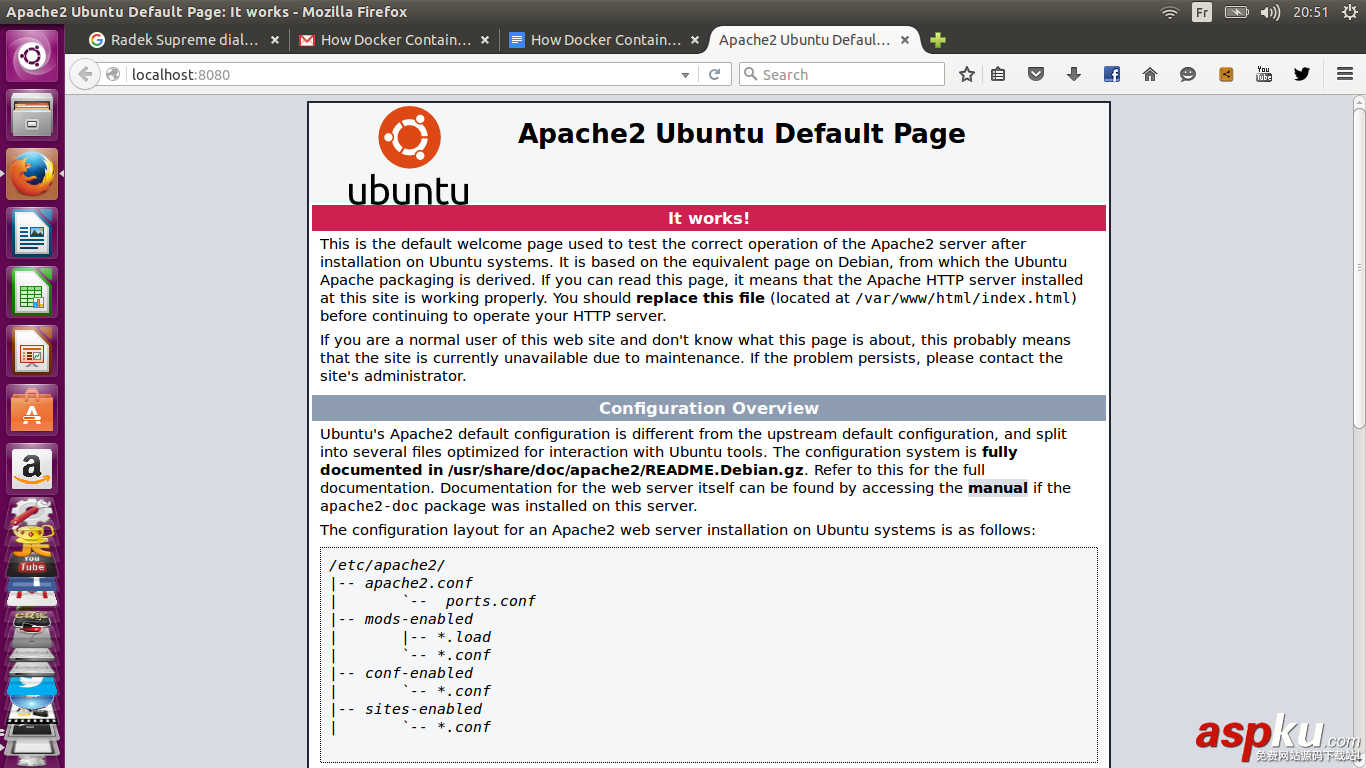Open the Ubuntu Dash search launcher
The width and height of the screenshot is (1366, 768).
[x=33, y=55]
